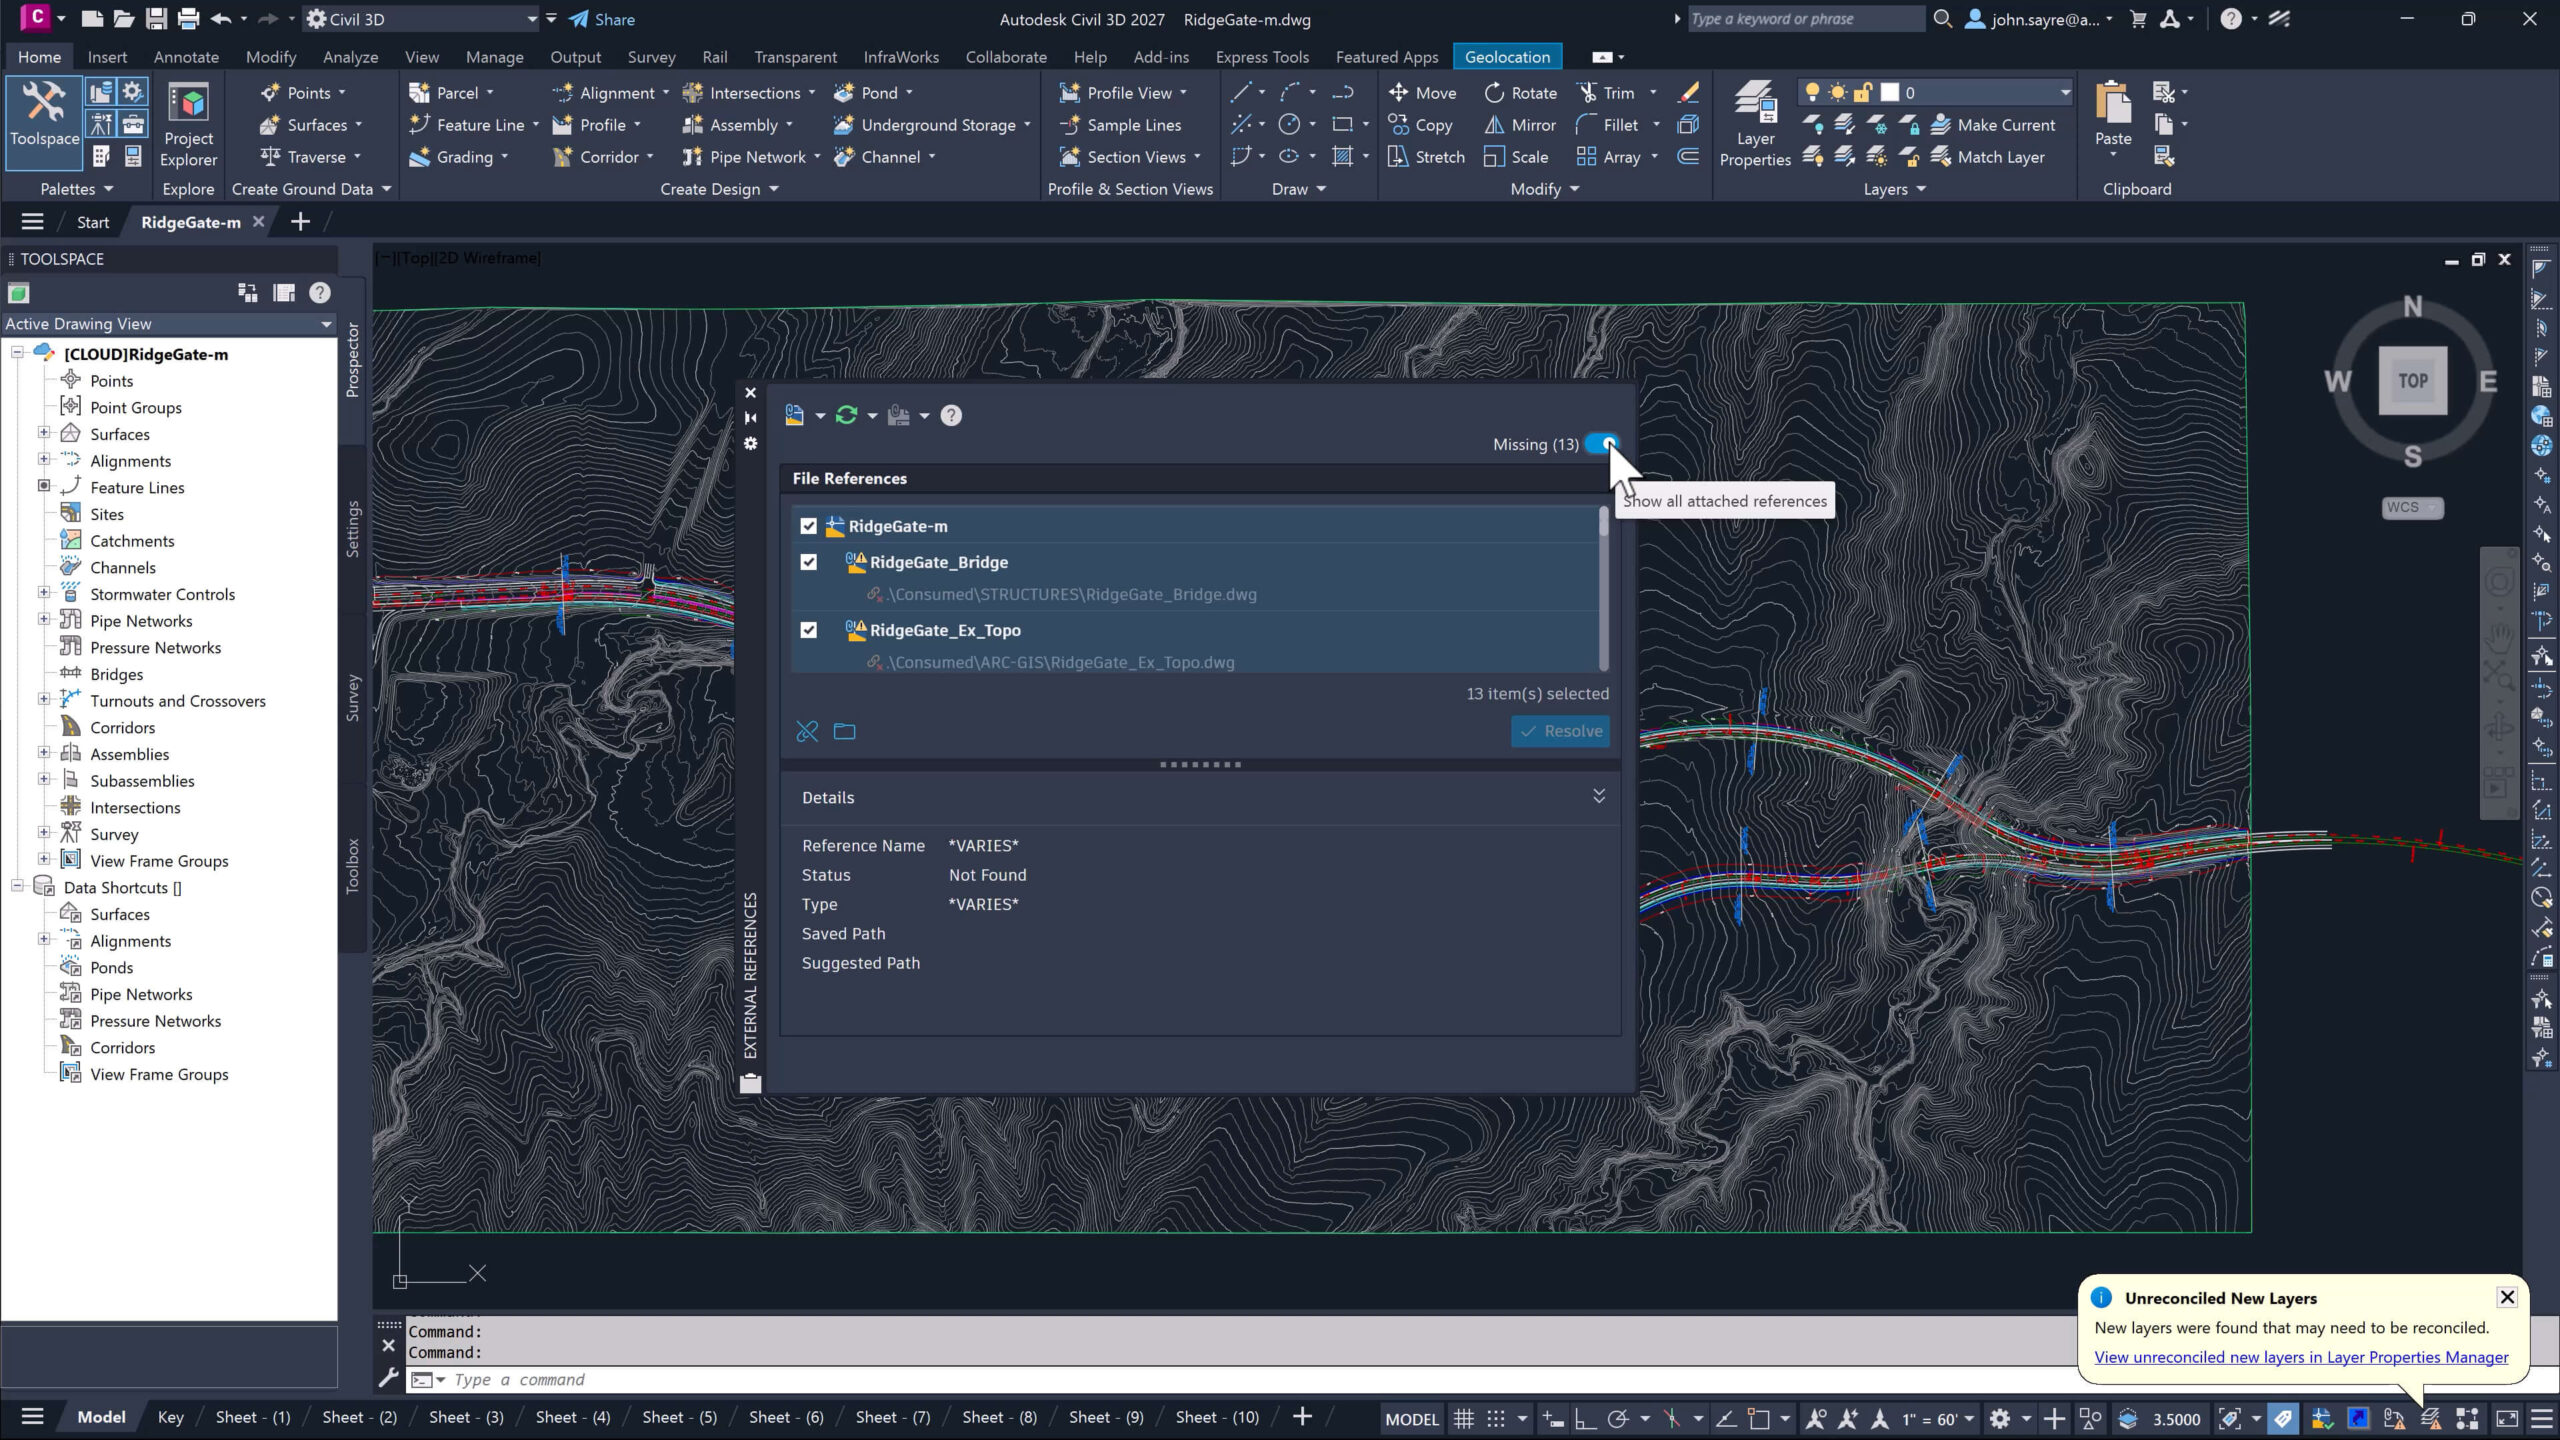Dismiss the Unreconciled New Layers notification
The image size is (2560, 1440).
point(2507,1297)
